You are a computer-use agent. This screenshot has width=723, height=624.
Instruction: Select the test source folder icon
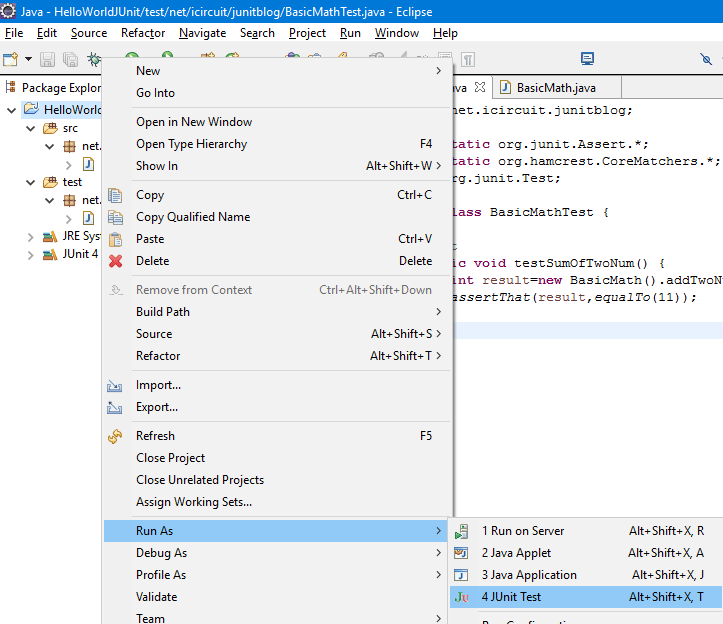(x=50, y=182)
